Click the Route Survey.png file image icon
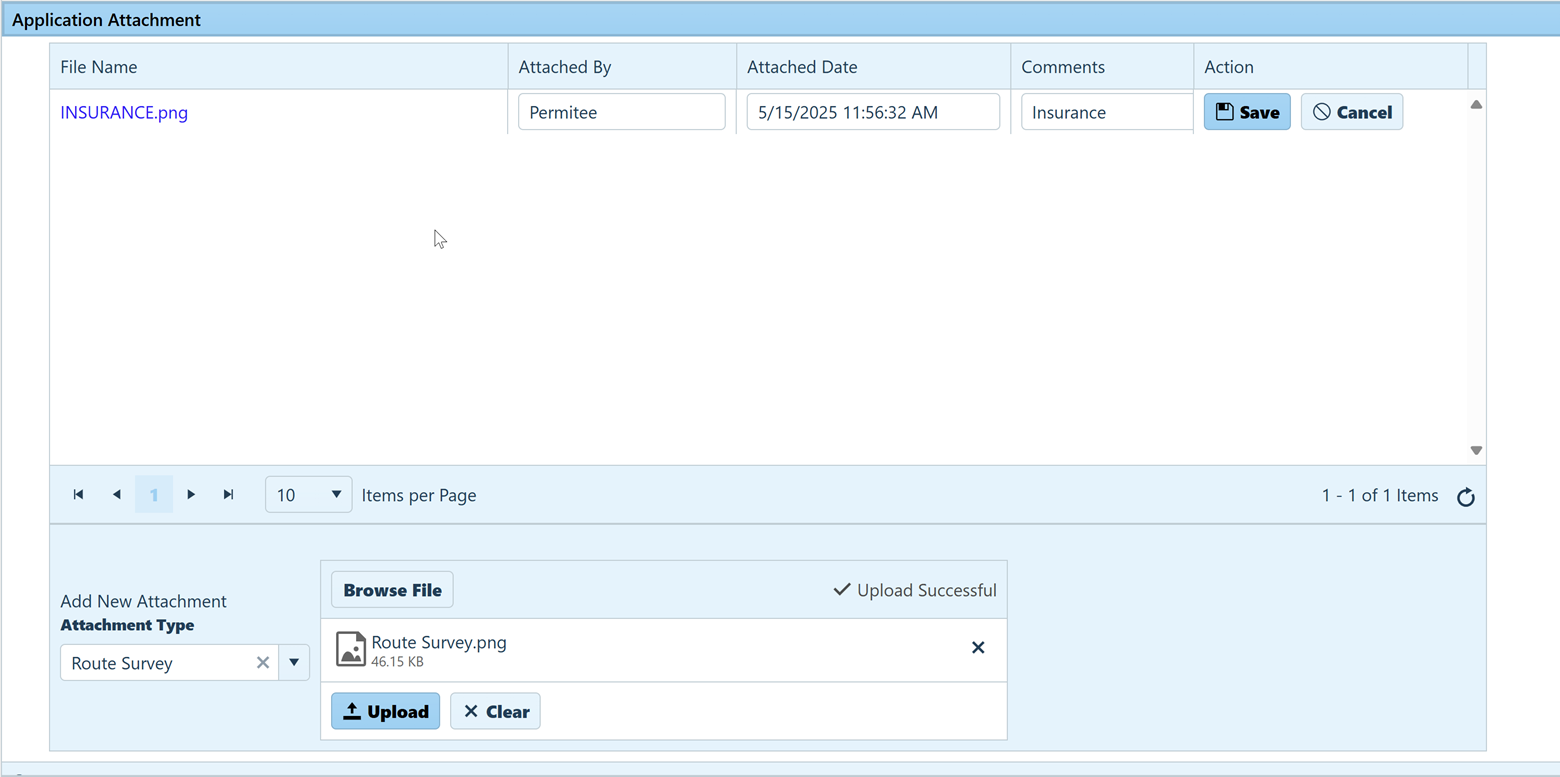The image size is (1560, 777). [x=350, y=649]
